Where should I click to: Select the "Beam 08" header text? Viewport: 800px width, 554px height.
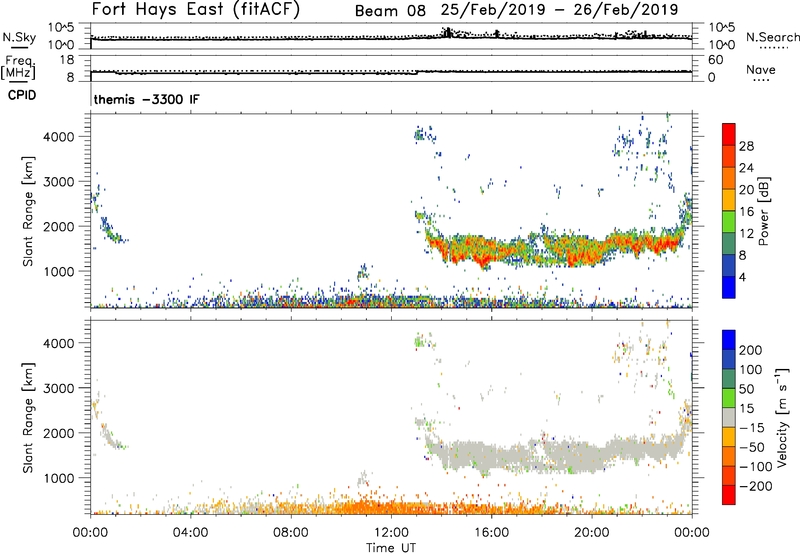pyautogui.click(x=390, y=11)
